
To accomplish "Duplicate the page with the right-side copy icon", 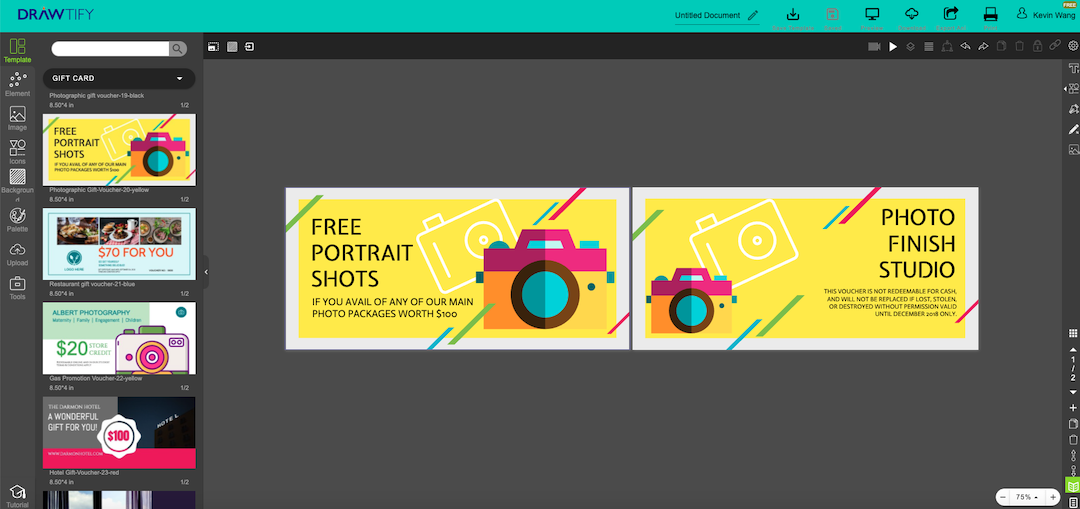I will pos(1072,424).
